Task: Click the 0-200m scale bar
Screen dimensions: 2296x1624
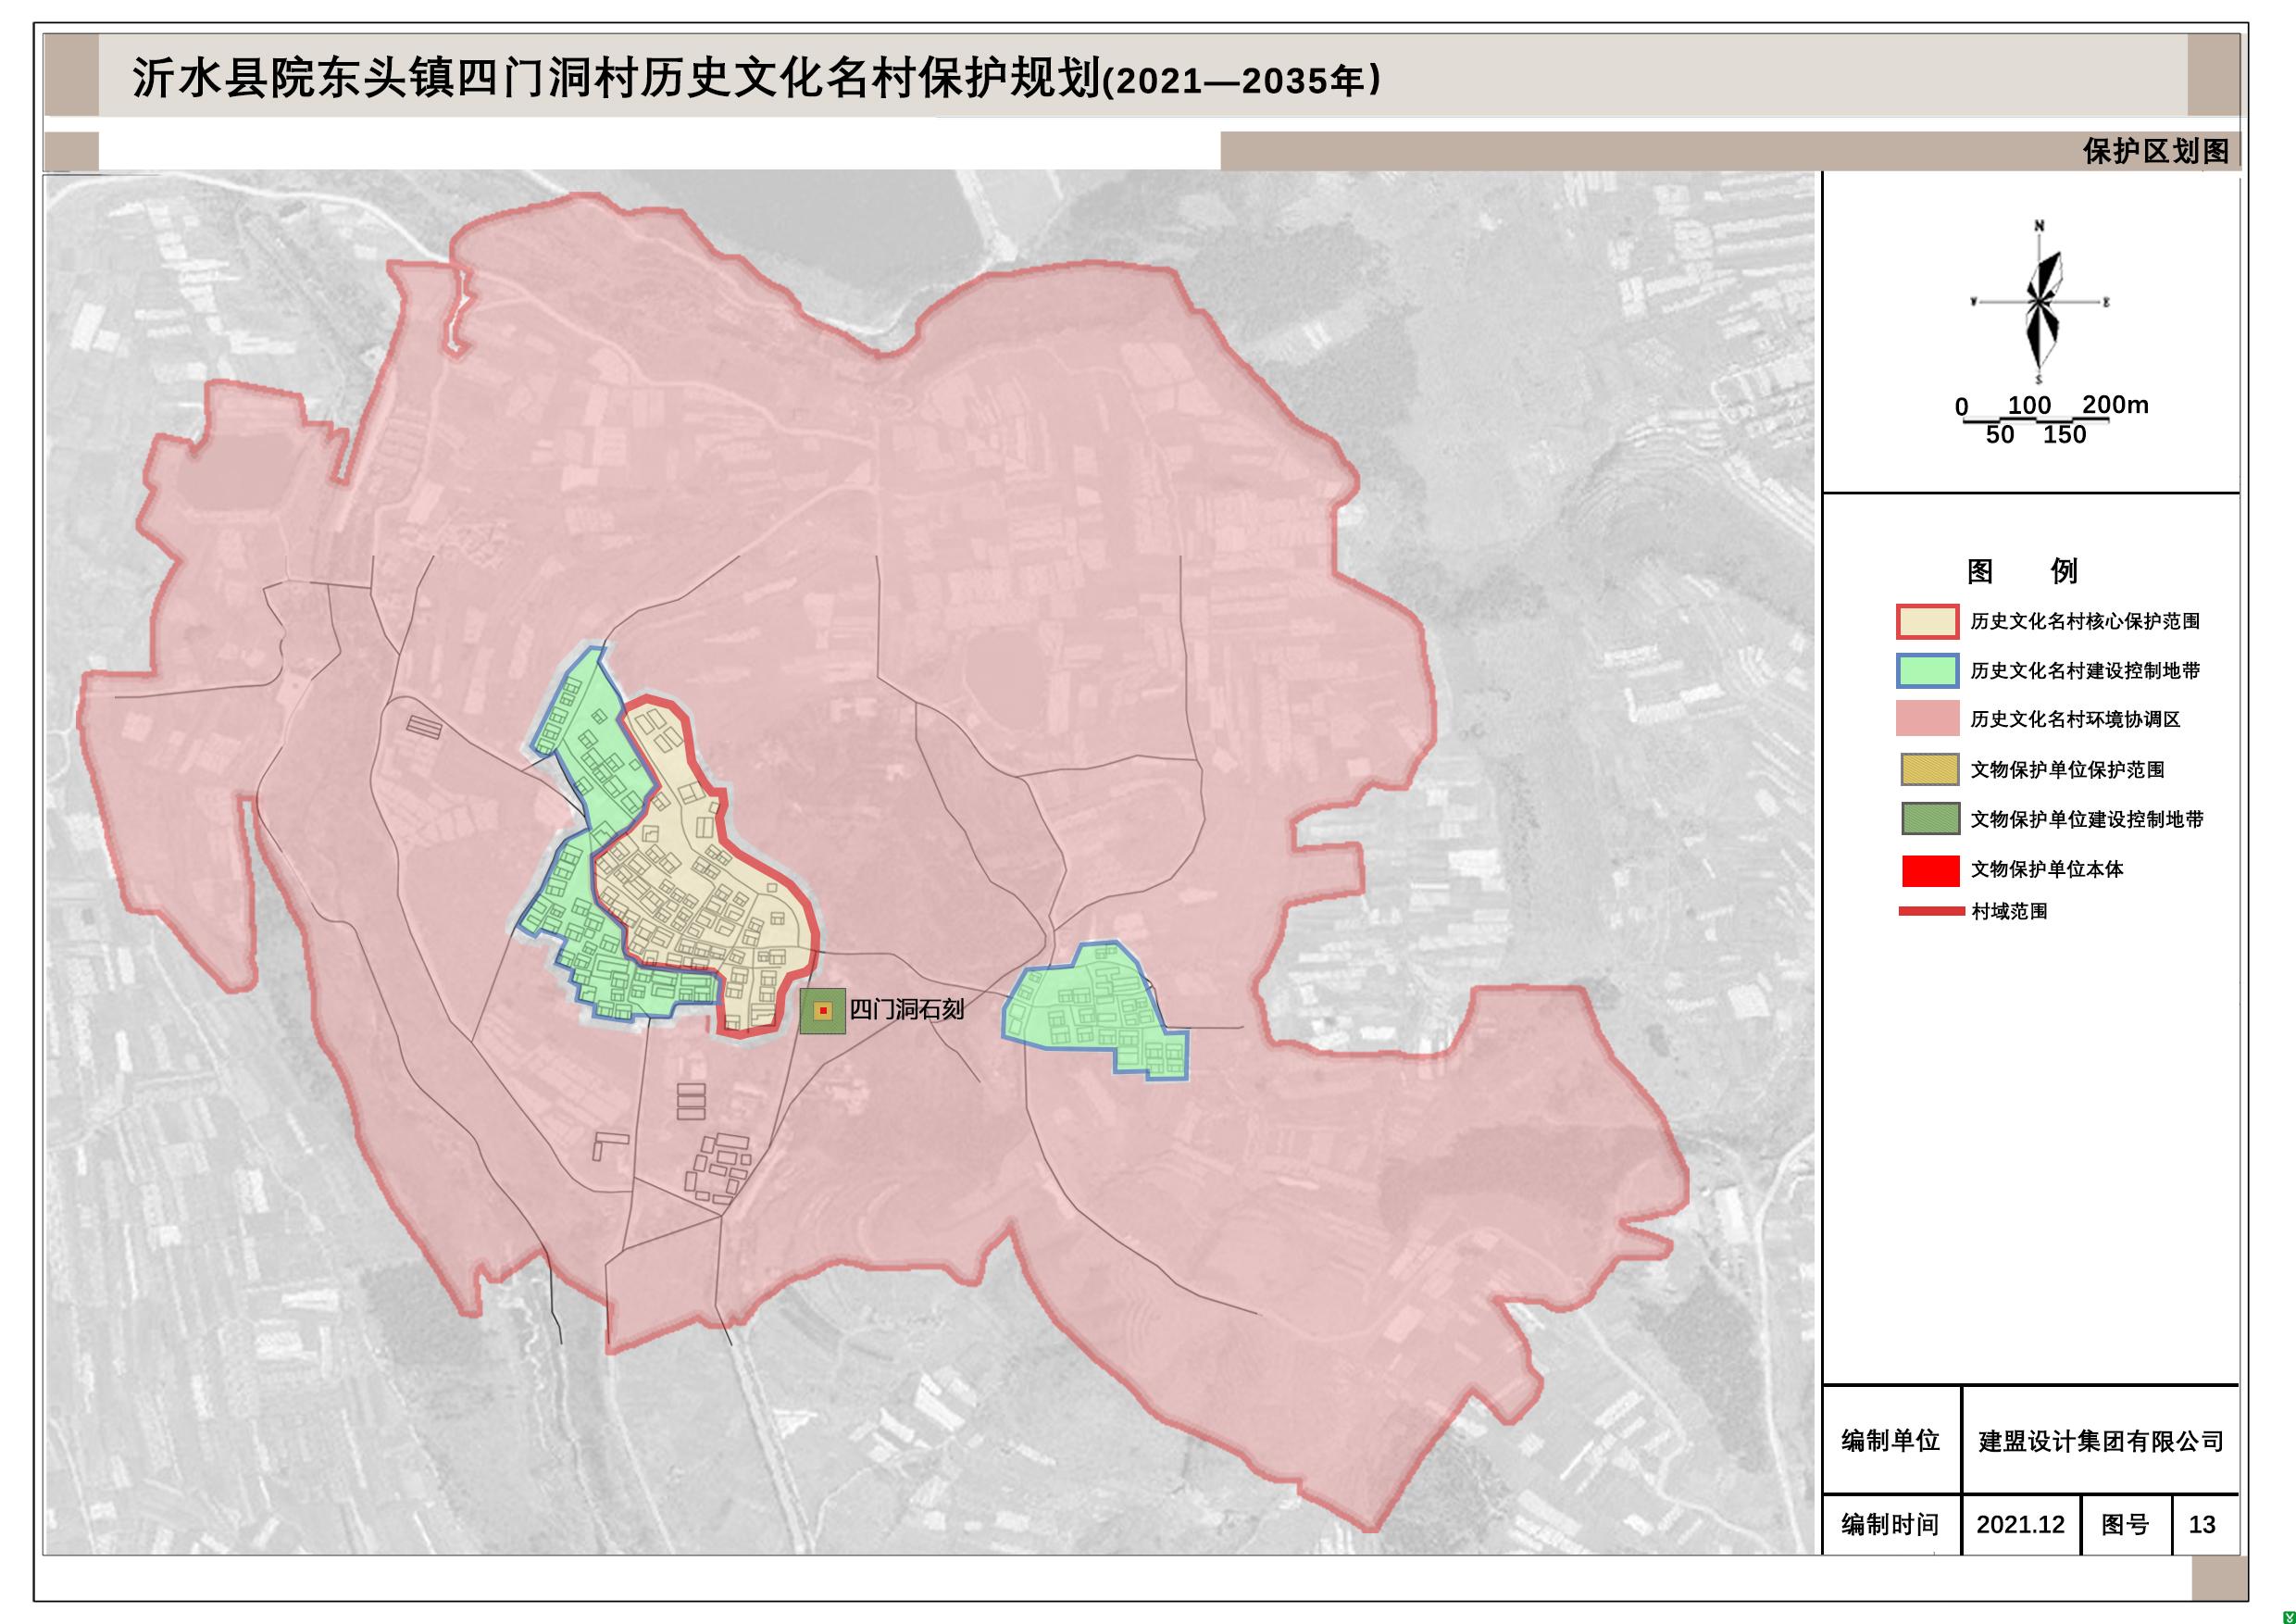Action: (2036, 421)
